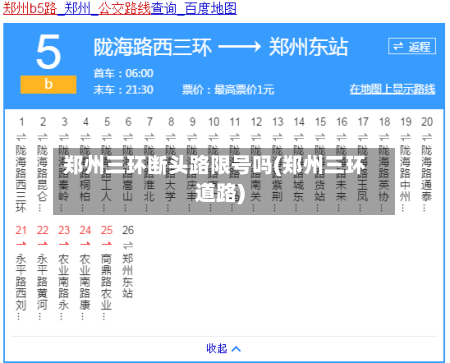
Task: Click the chevron next to 收起
Action: 236,349
